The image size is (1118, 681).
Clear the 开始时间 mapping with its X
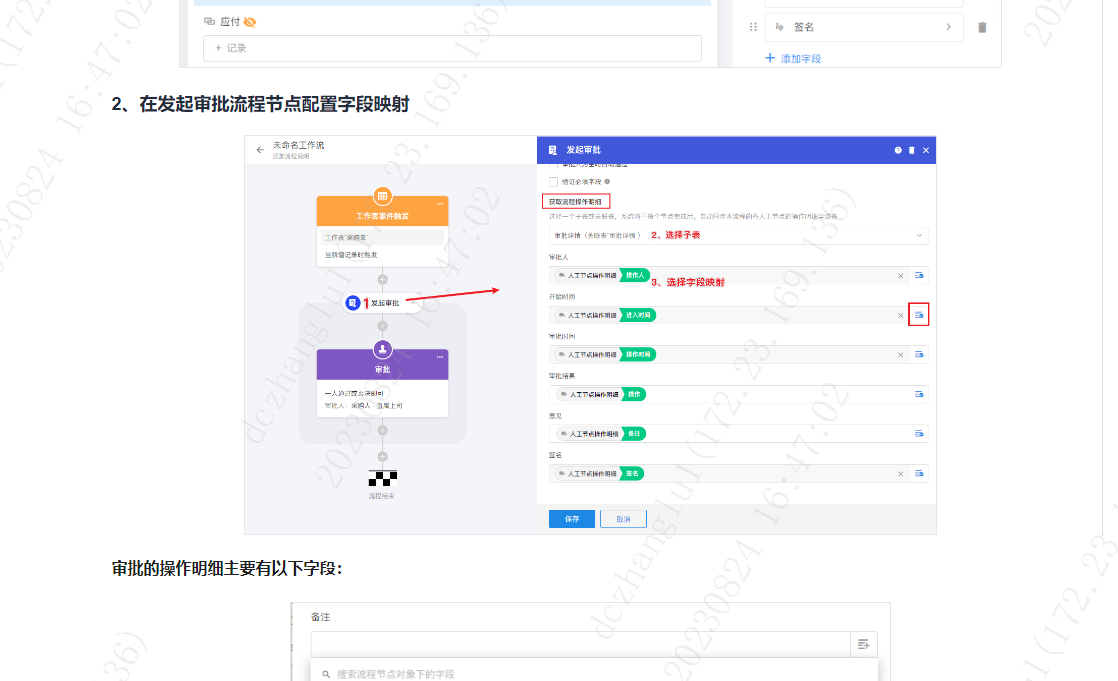[901, 315]
